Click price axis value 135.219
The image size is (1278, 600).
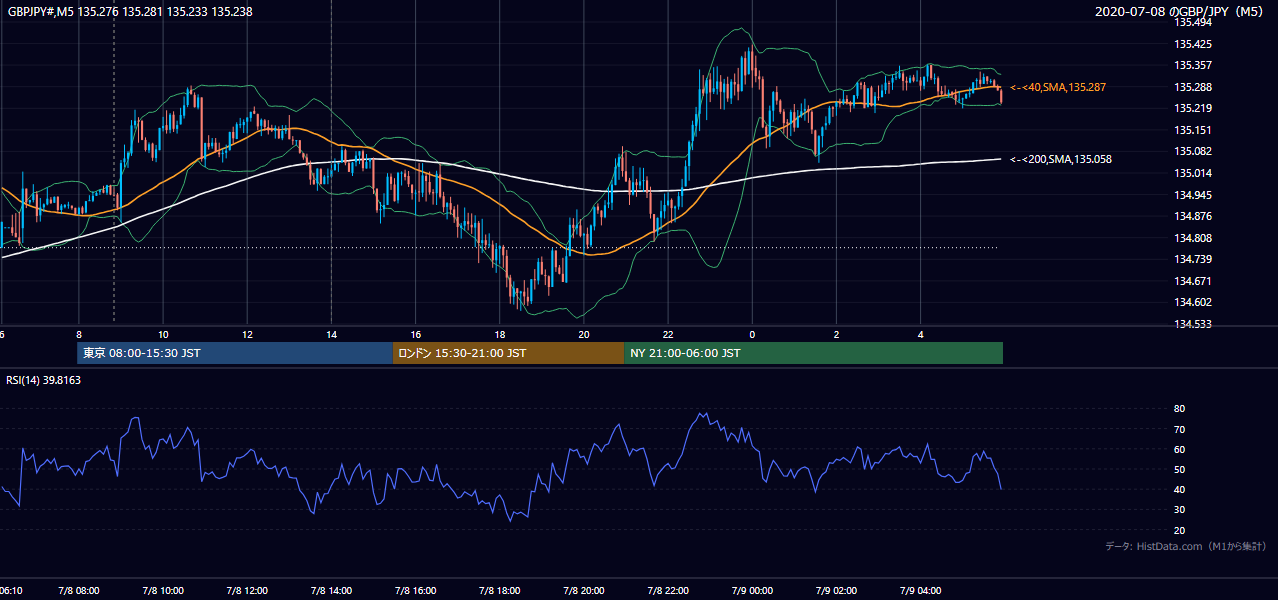click(x=1193, y=108)
